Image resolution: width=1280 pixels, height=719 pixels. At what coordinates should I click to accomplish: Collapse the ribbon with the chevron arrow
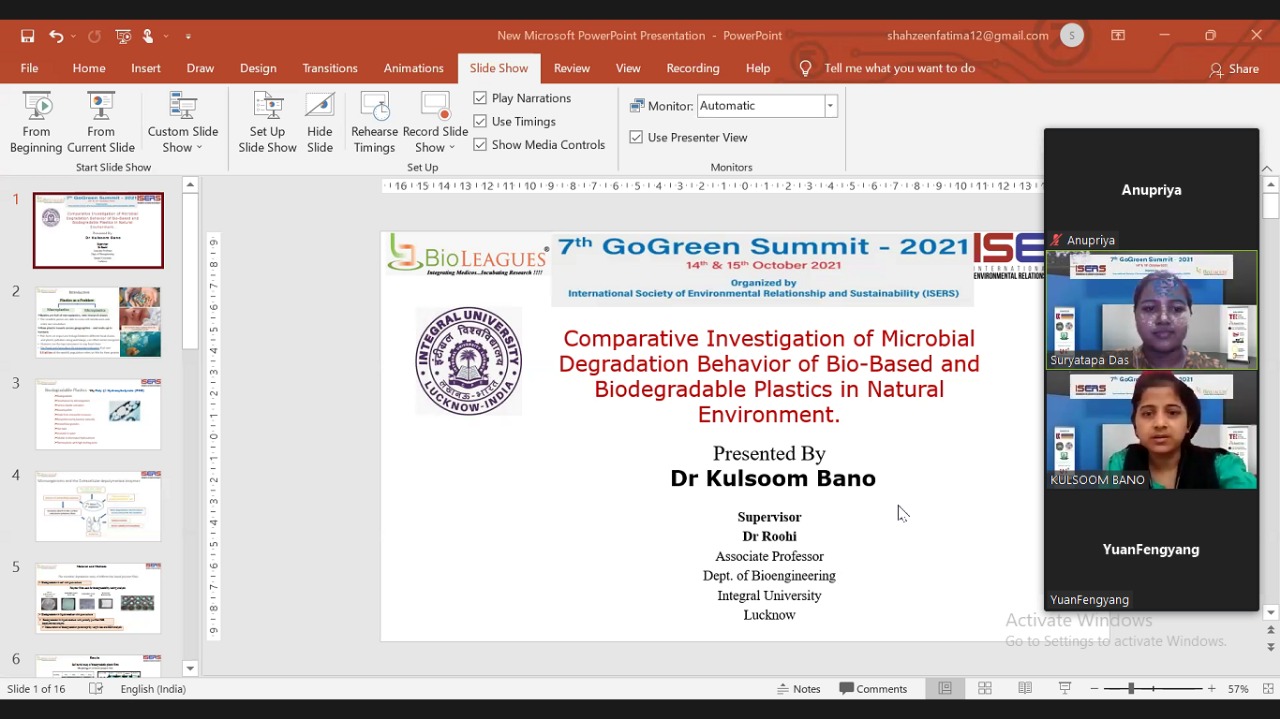pyautogui.click(x=1266, y=168)
